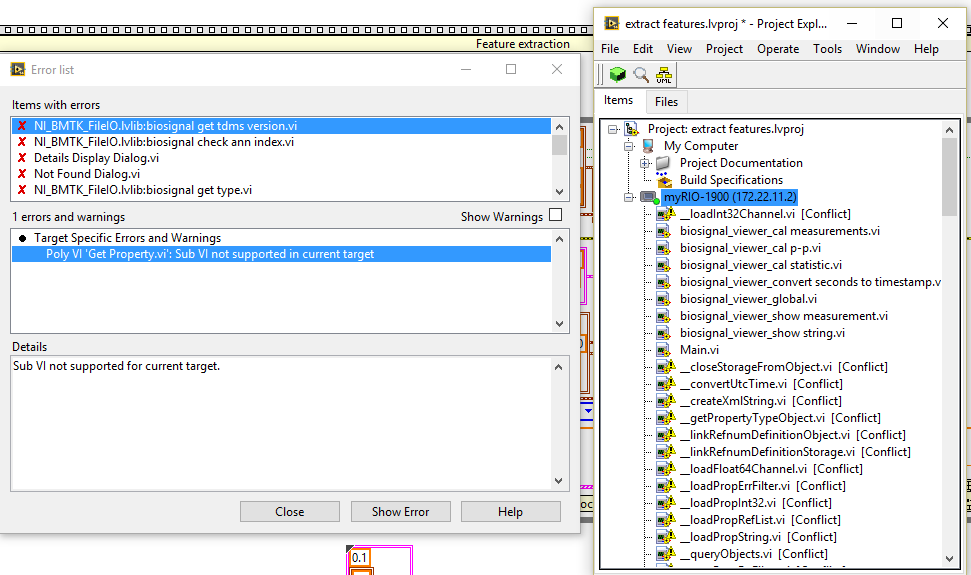This screenshot has width=971, height=575.
Task: Open the View menu
Action: point(679,49)
